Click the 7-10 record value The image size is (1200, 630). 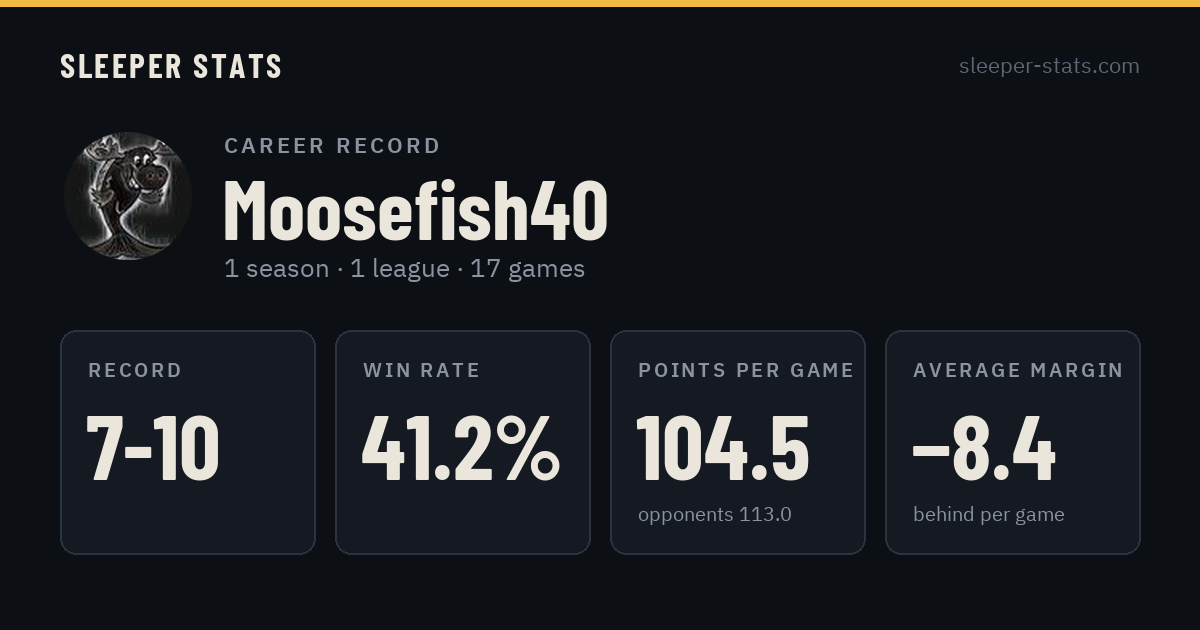[153, 449]
